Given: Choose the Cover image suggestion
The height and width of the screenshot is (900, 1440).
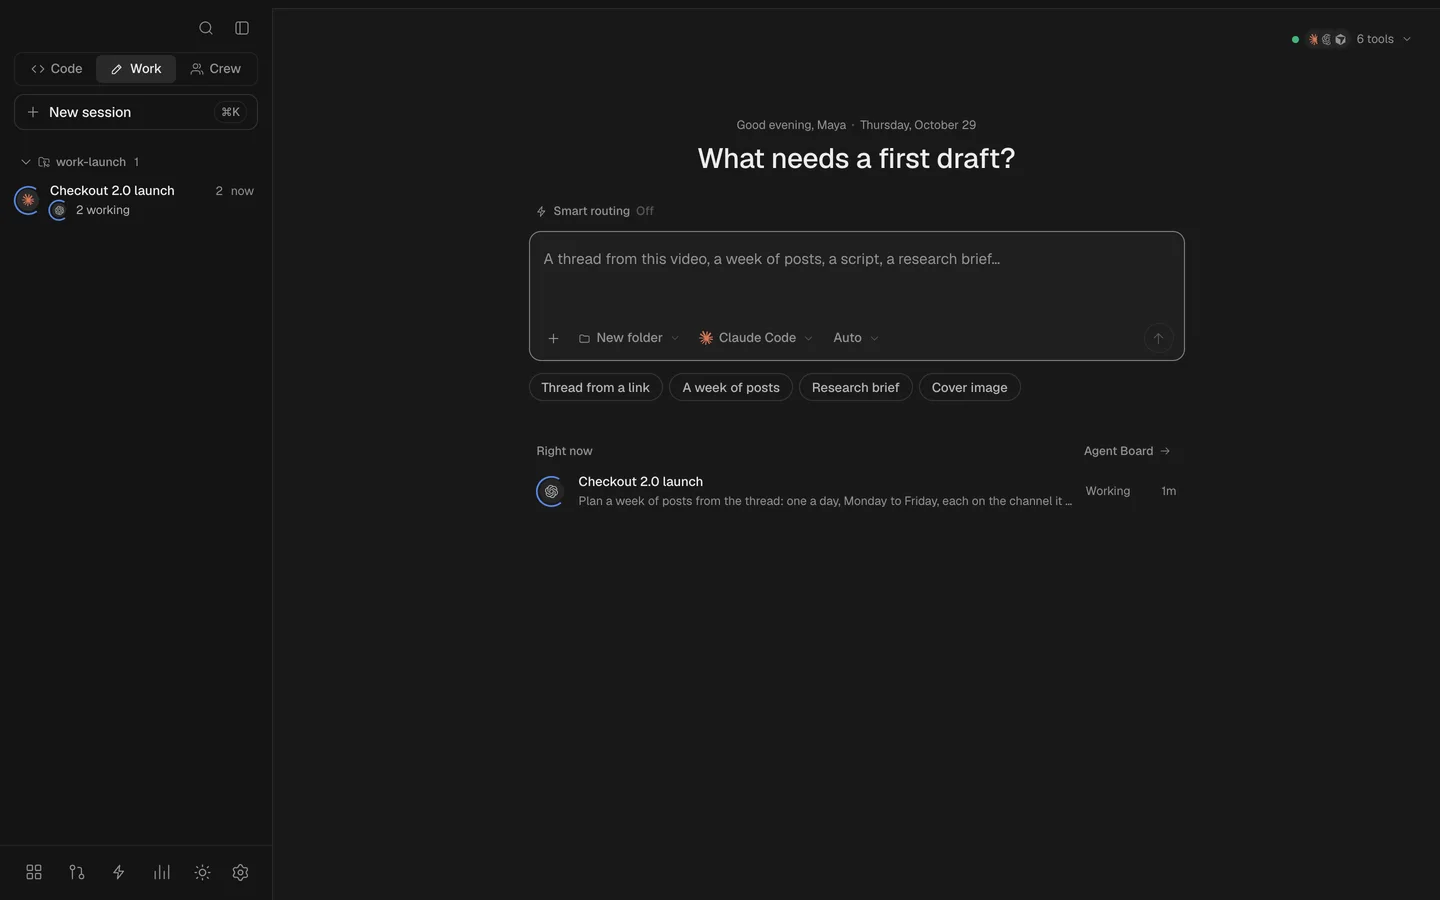Looking at the screenshot, I should tap(970, 388).
